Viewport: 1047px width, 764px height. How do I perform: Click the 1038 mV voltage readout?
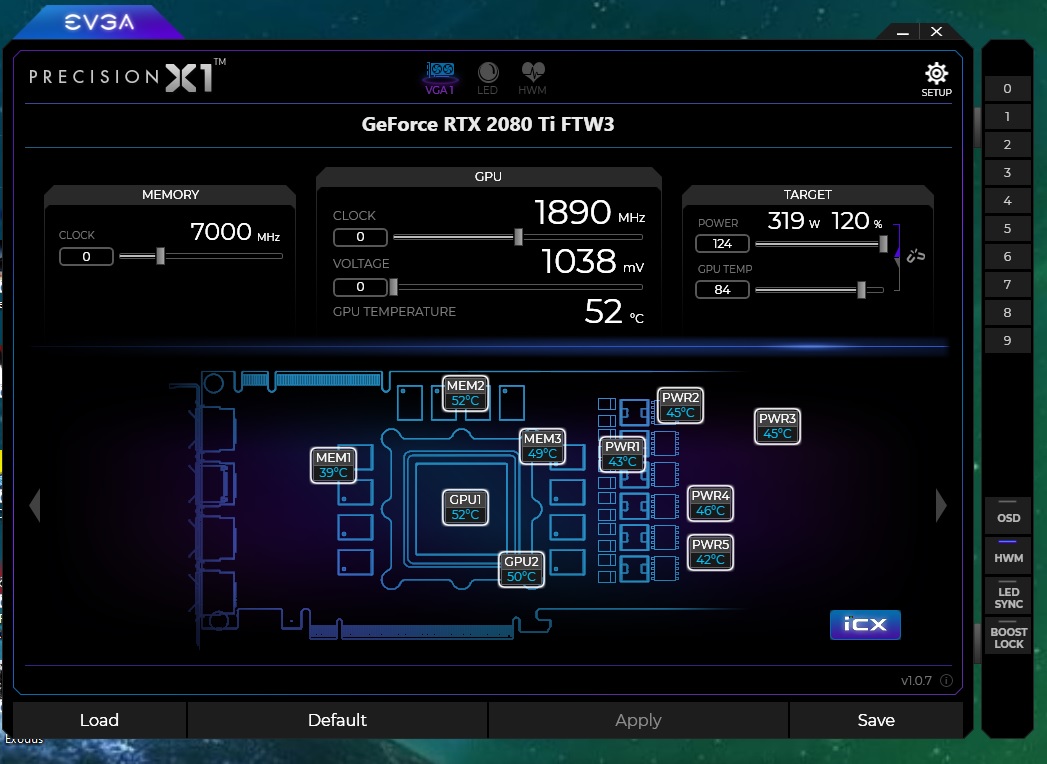[593, 261]
